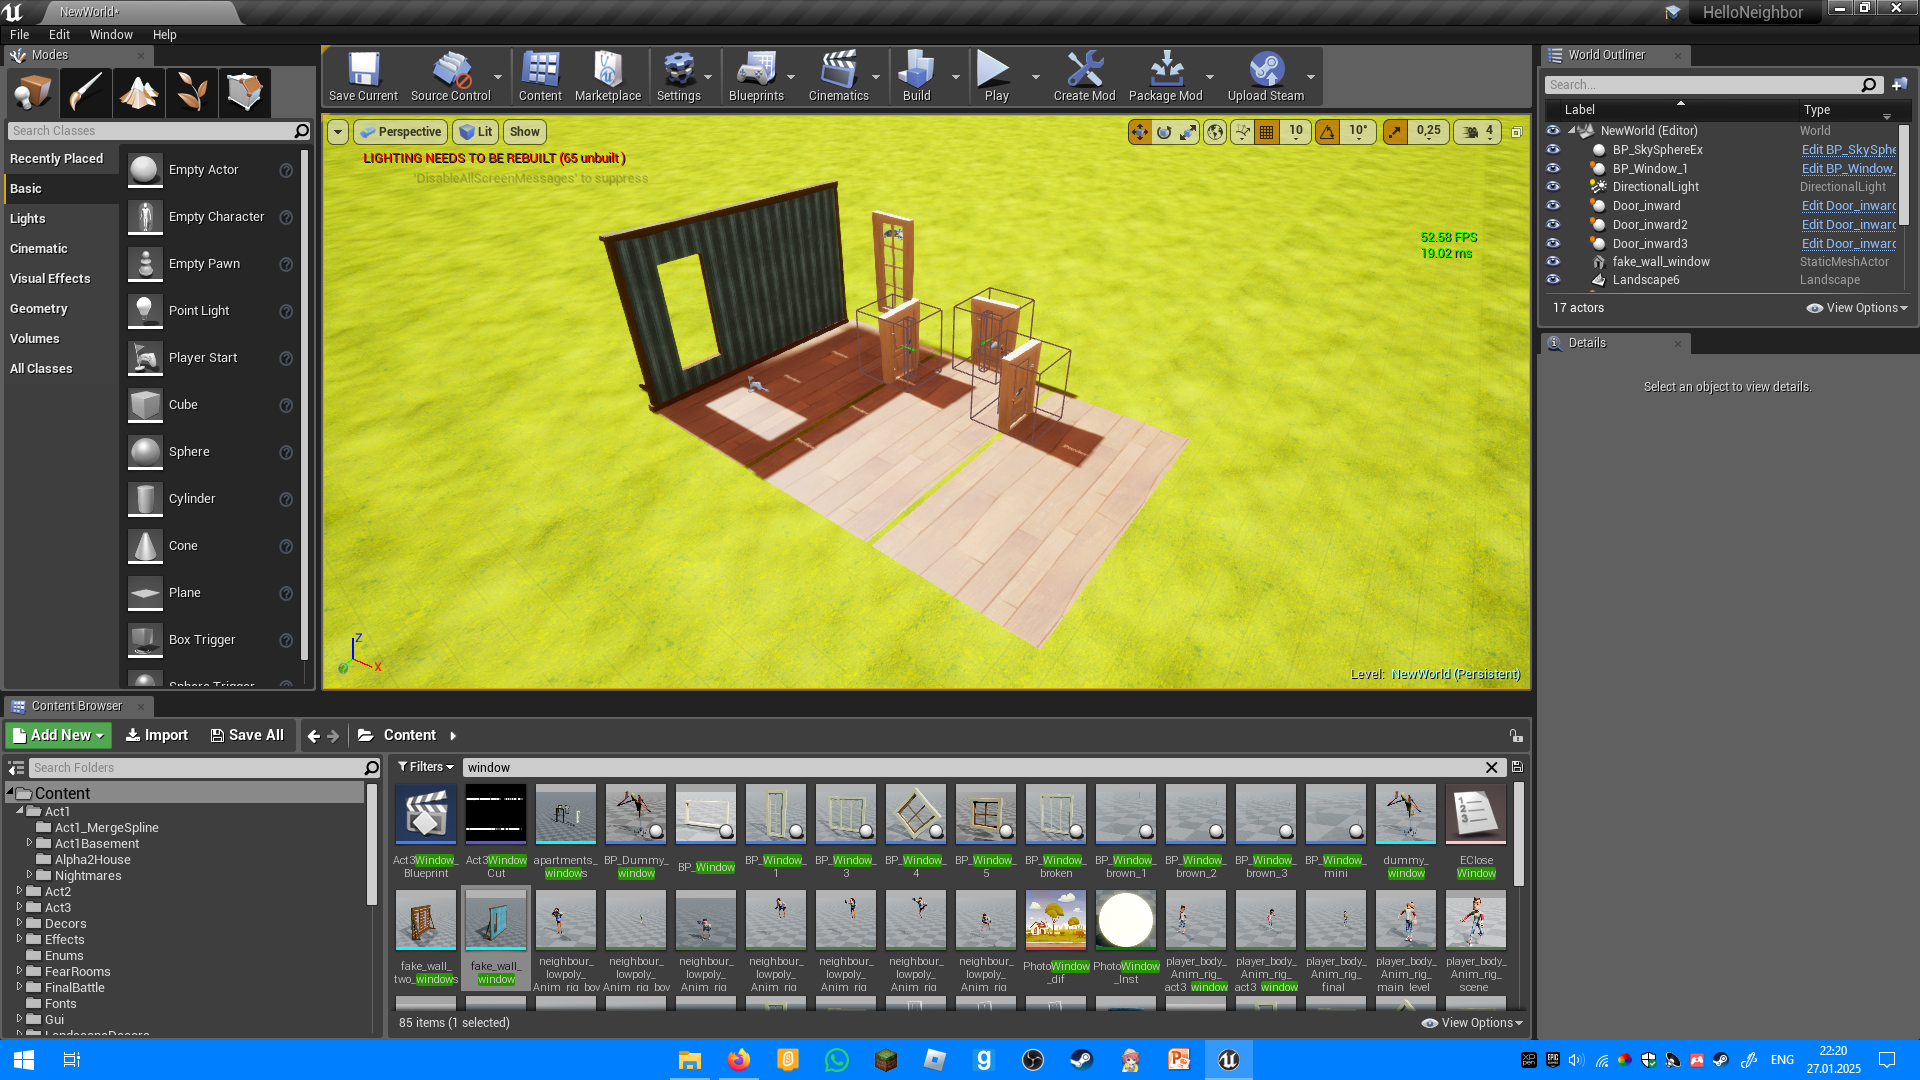
Task: Clear the window search text
Action: click(x=1491, y=767)
